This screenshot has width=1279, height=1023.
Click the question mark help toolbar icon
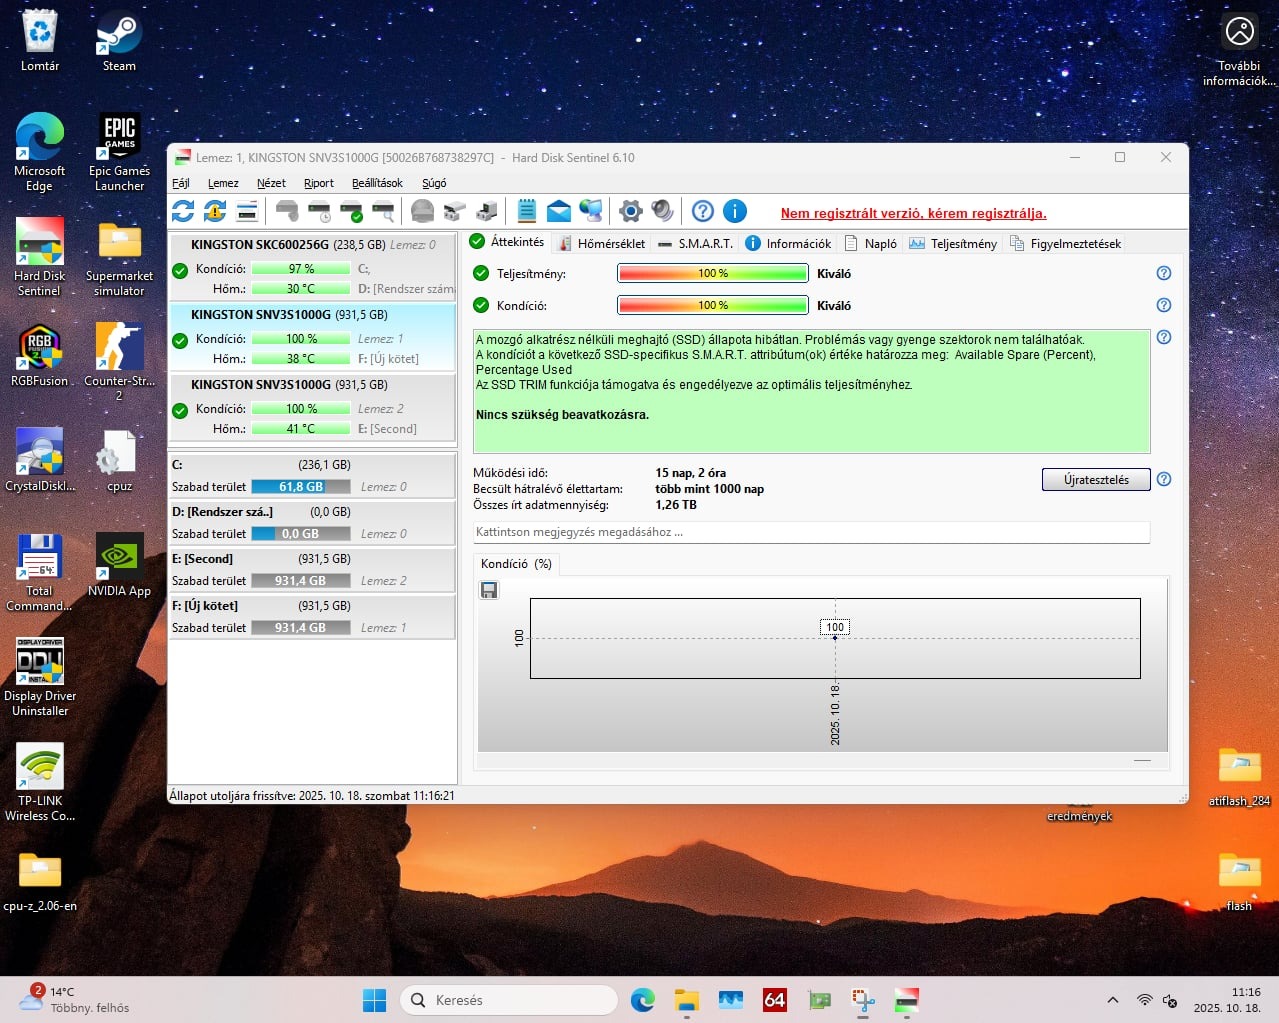703,211
